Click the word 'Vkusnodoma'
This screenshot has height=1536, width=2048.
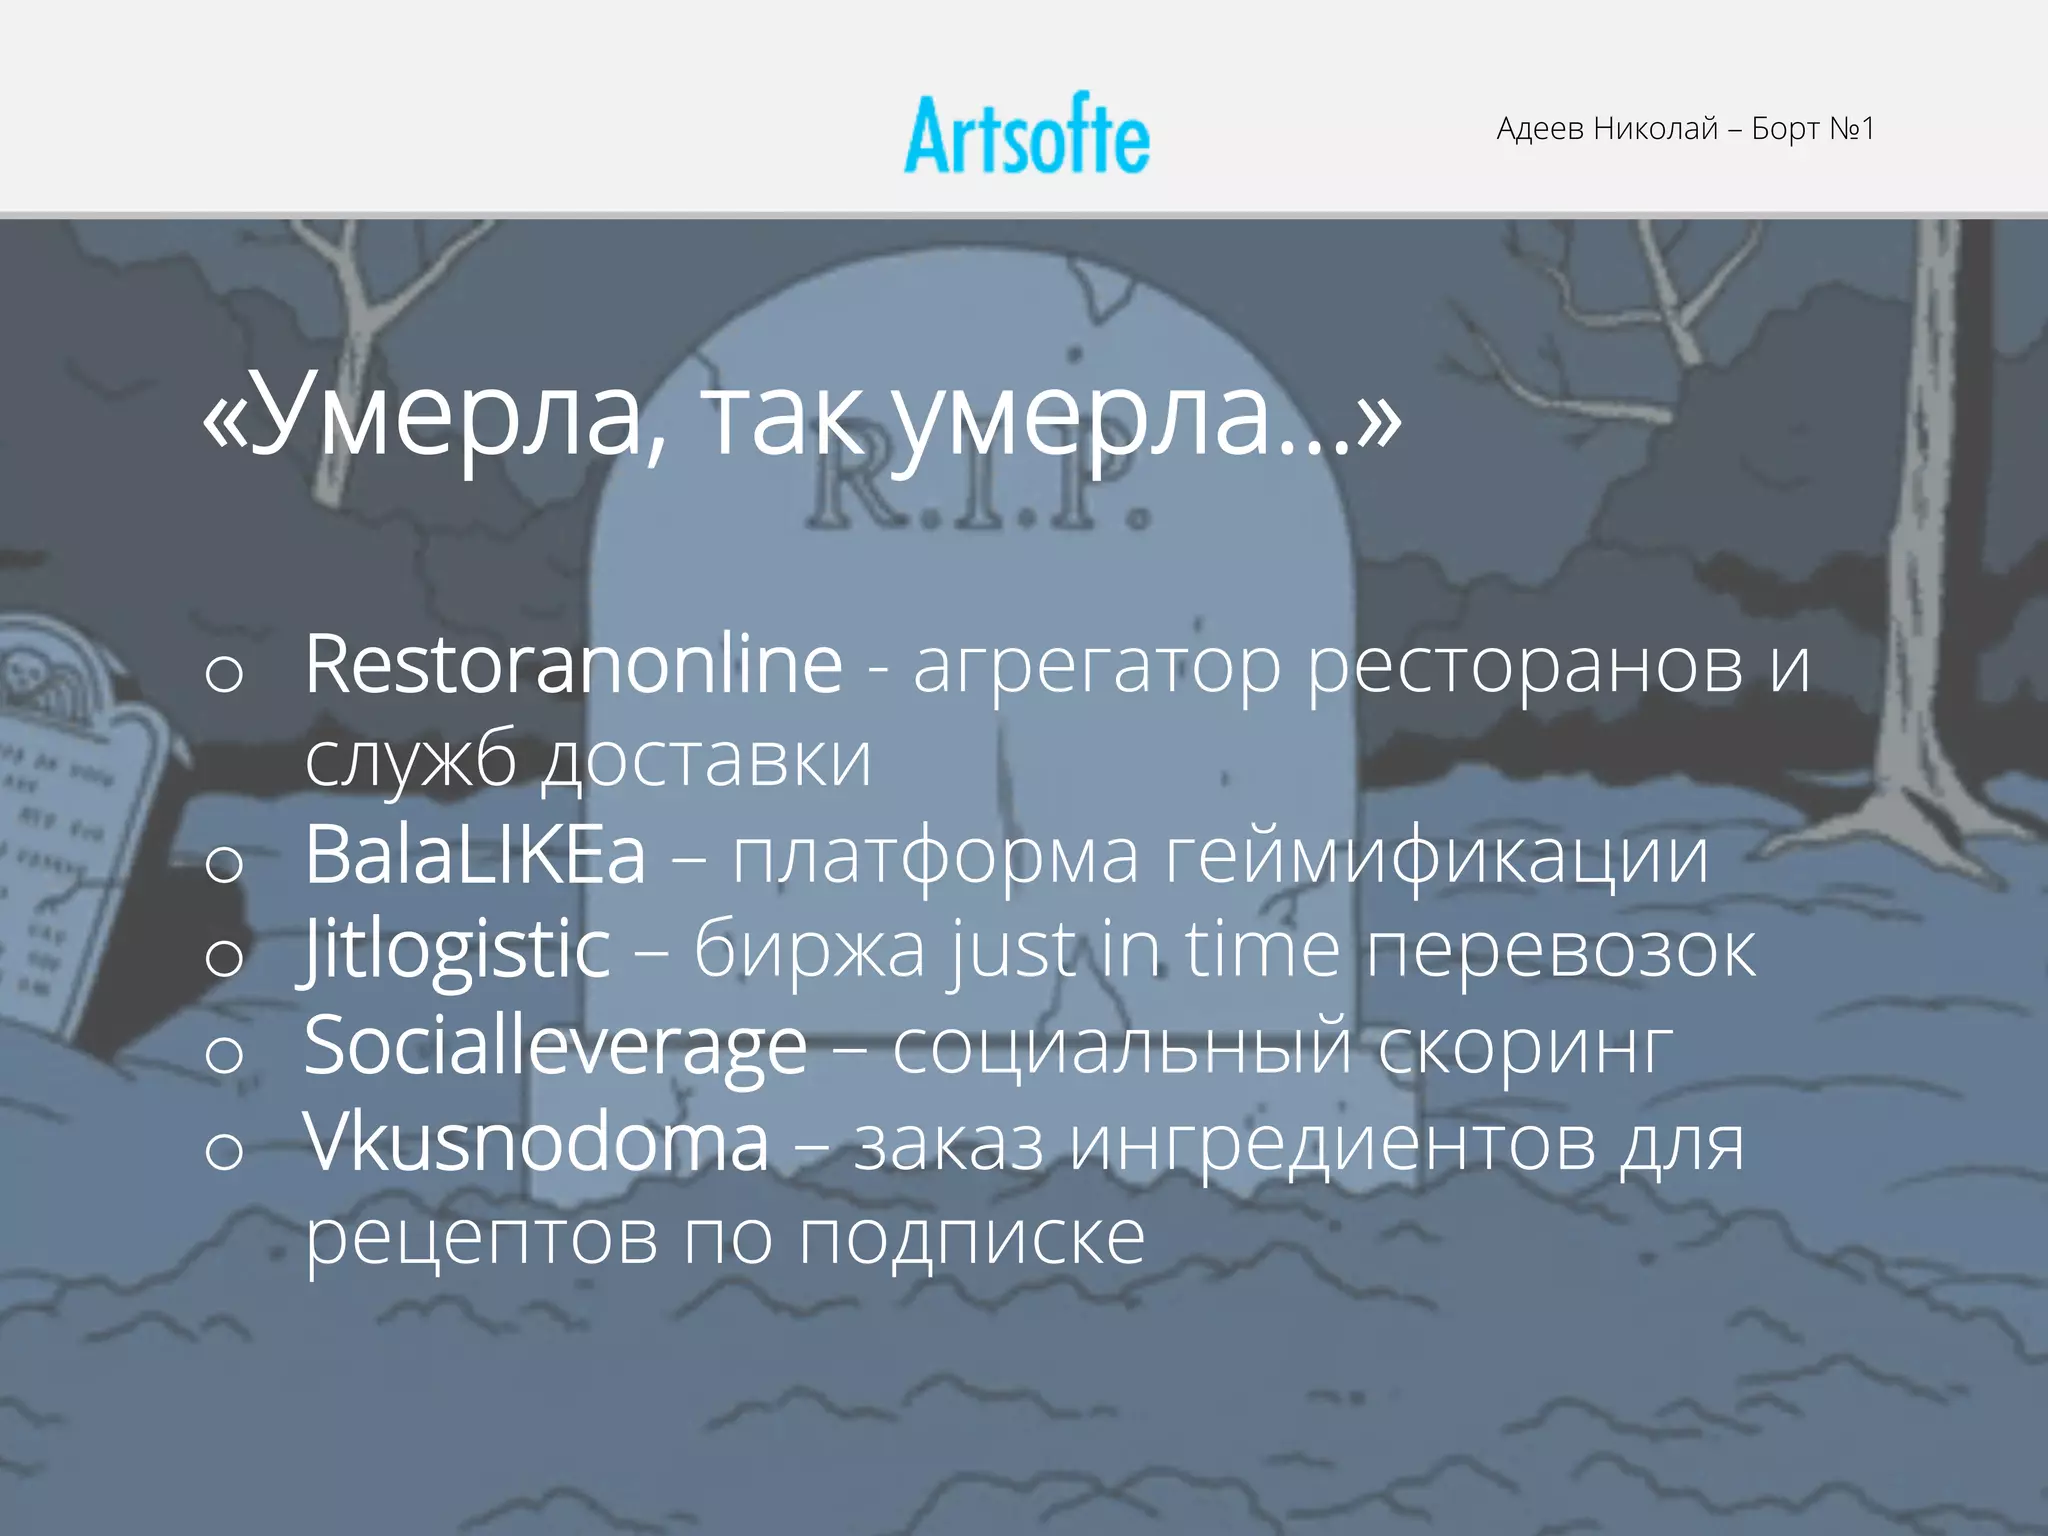[537, 1141]
